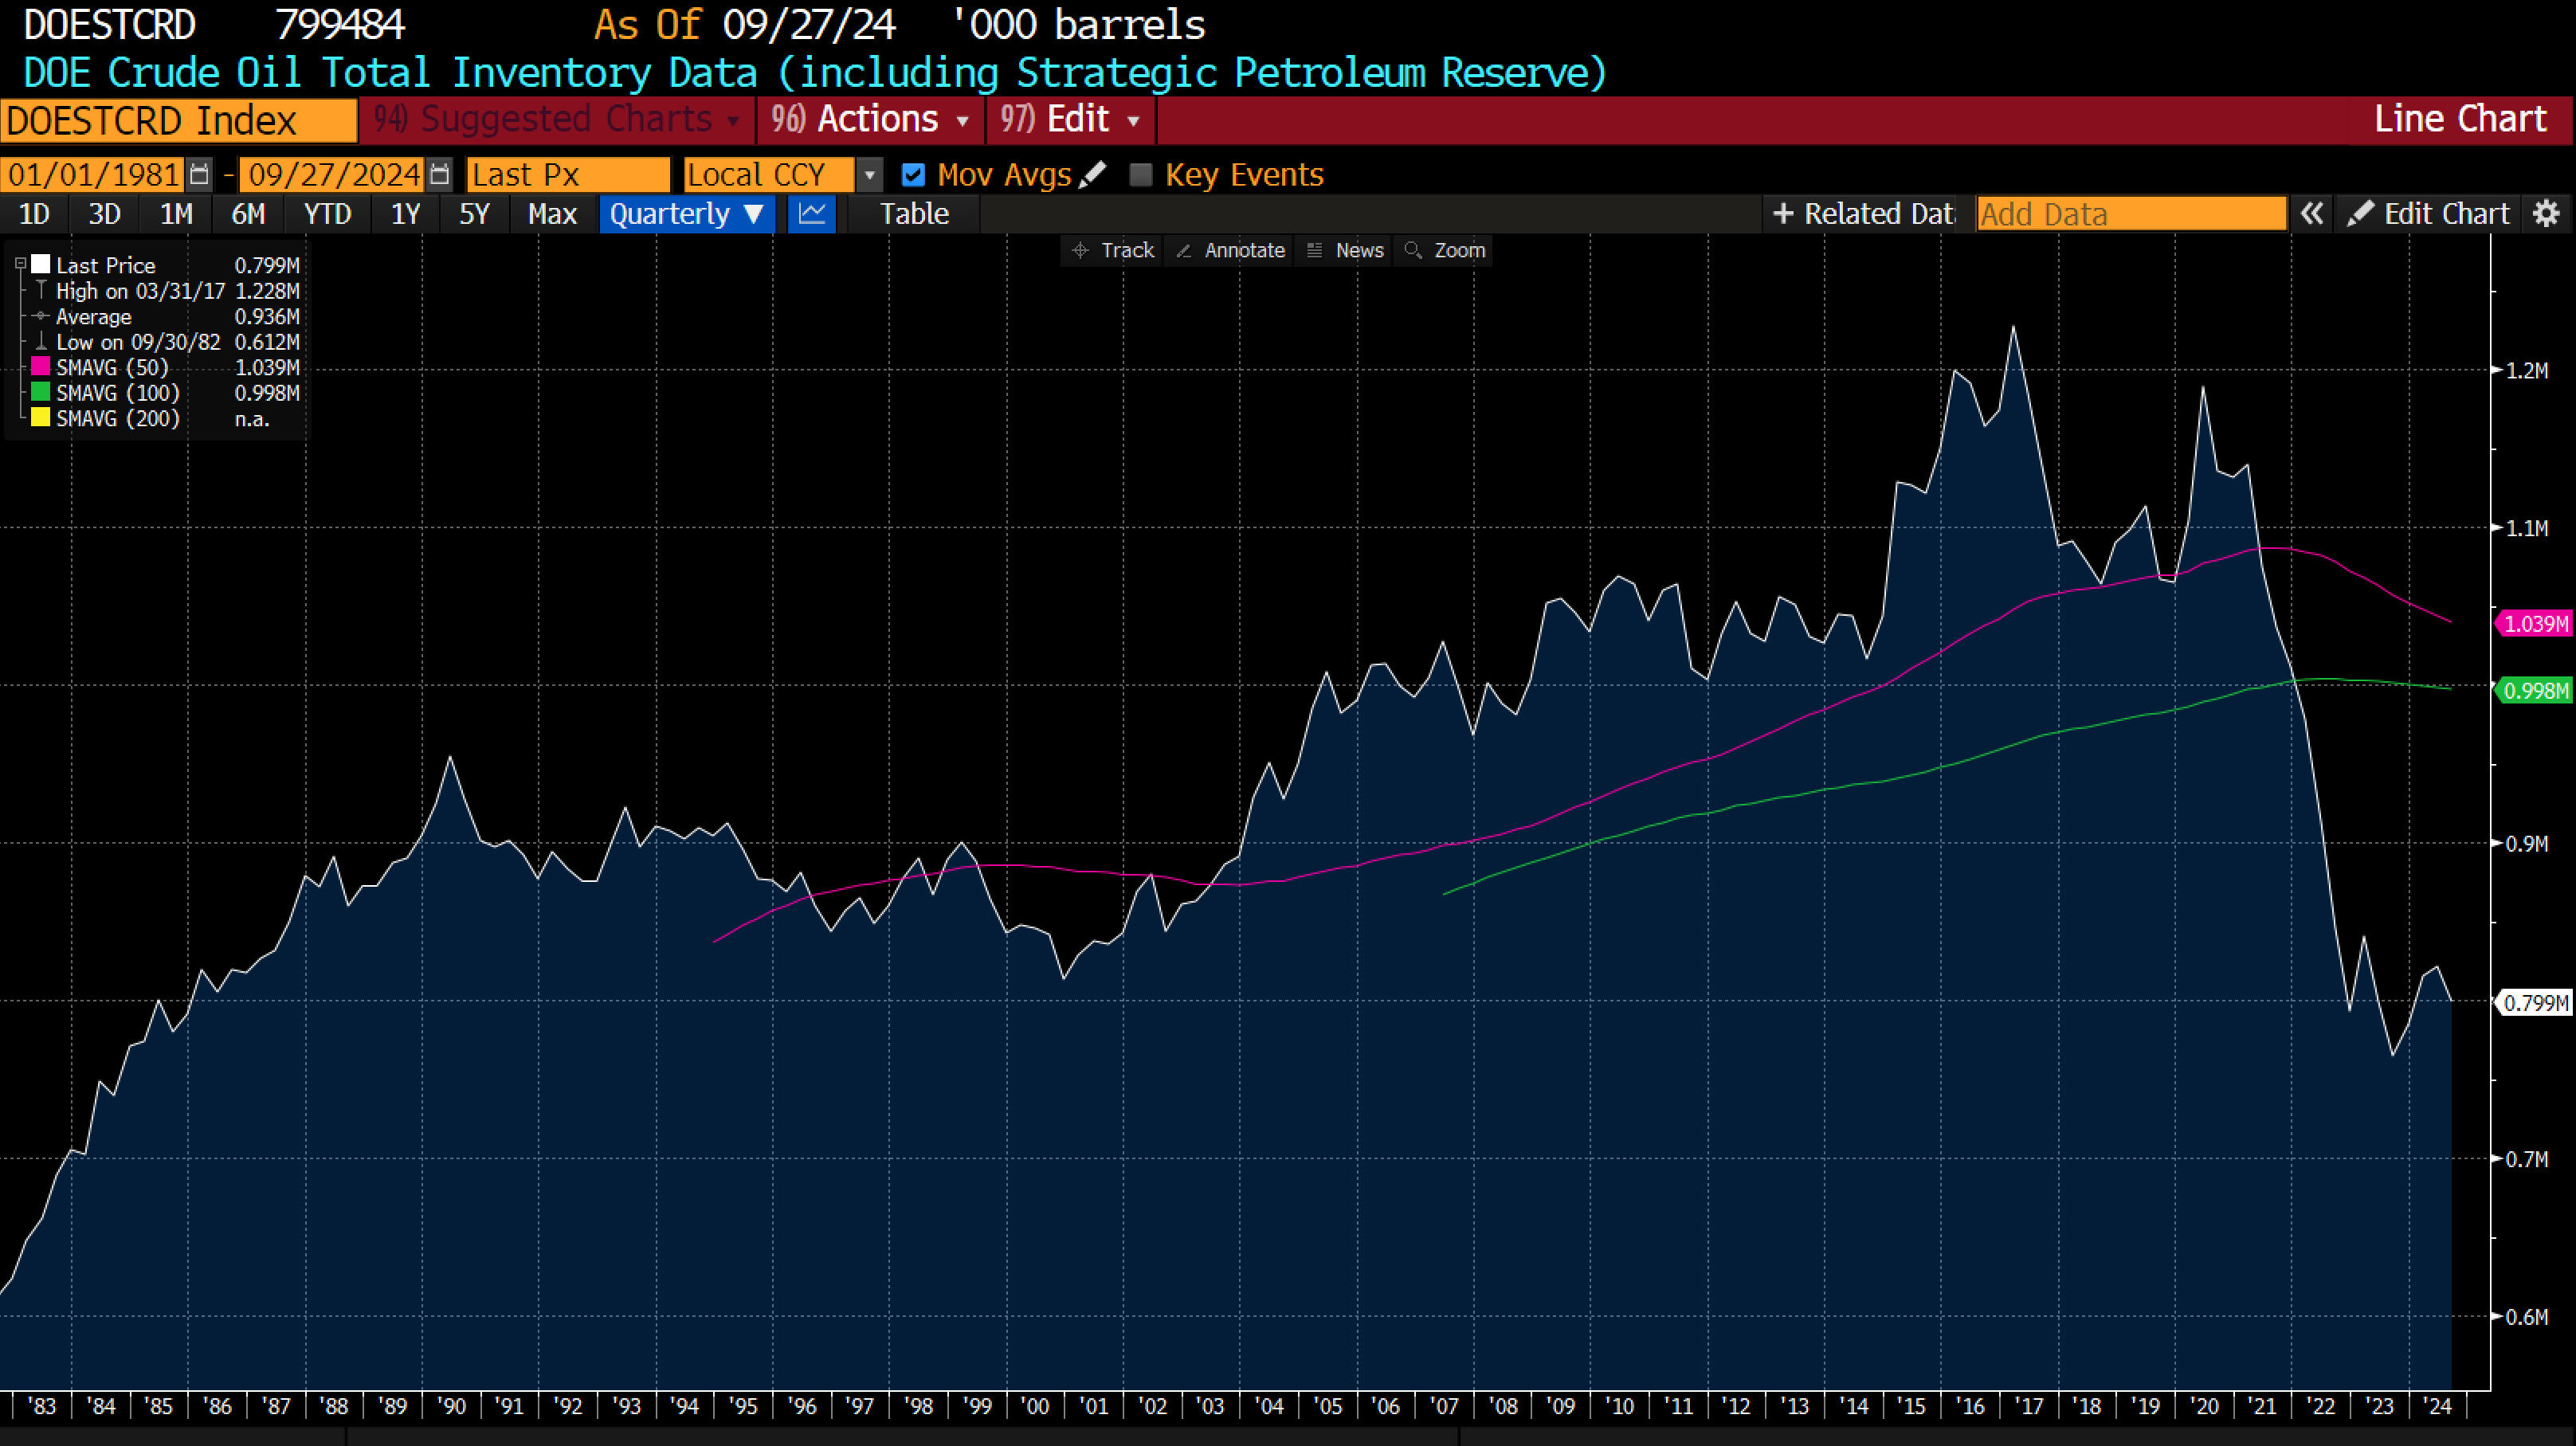This screenshot has height=1446, width=2576.
Task: Open the News overlay tool
Action: tap(1345, 250)
